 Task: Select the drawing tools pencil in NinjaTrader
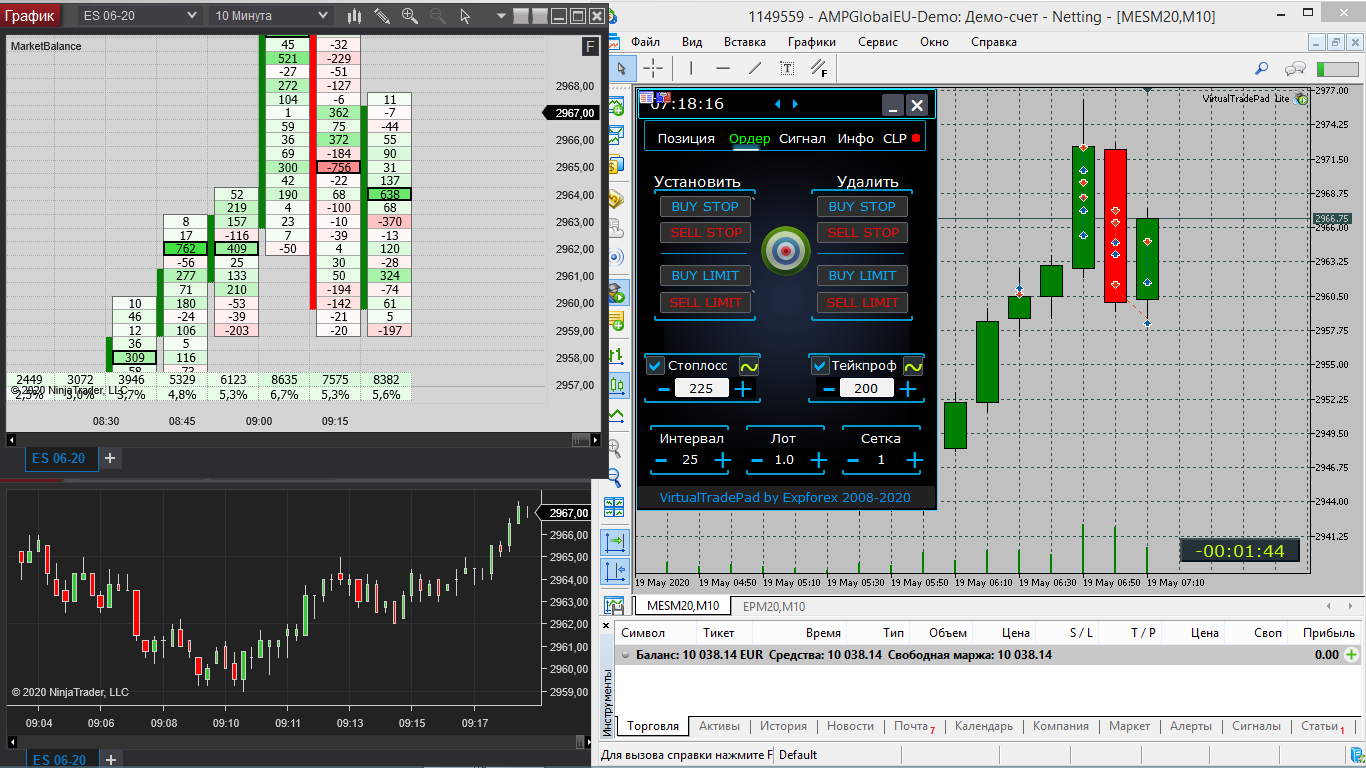[382, 16]
